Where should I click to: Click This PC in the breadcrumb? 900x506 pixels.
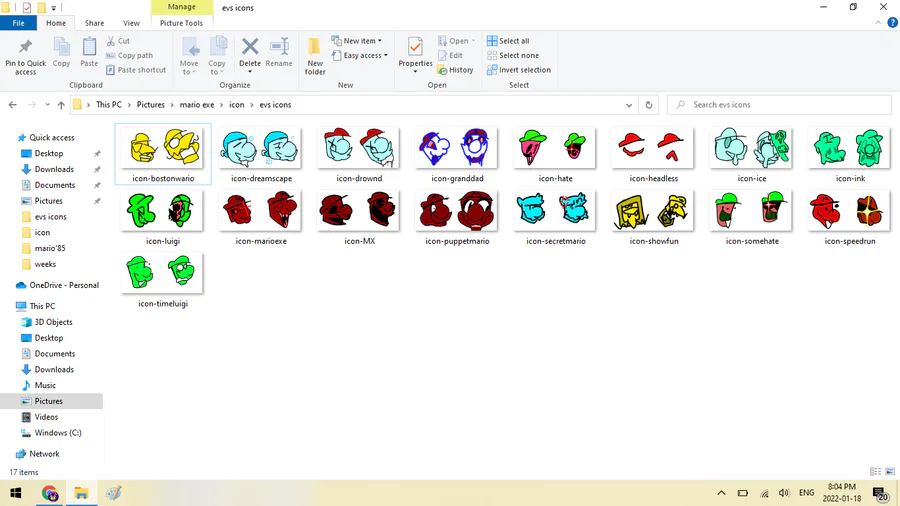click(x=108, y=104)
